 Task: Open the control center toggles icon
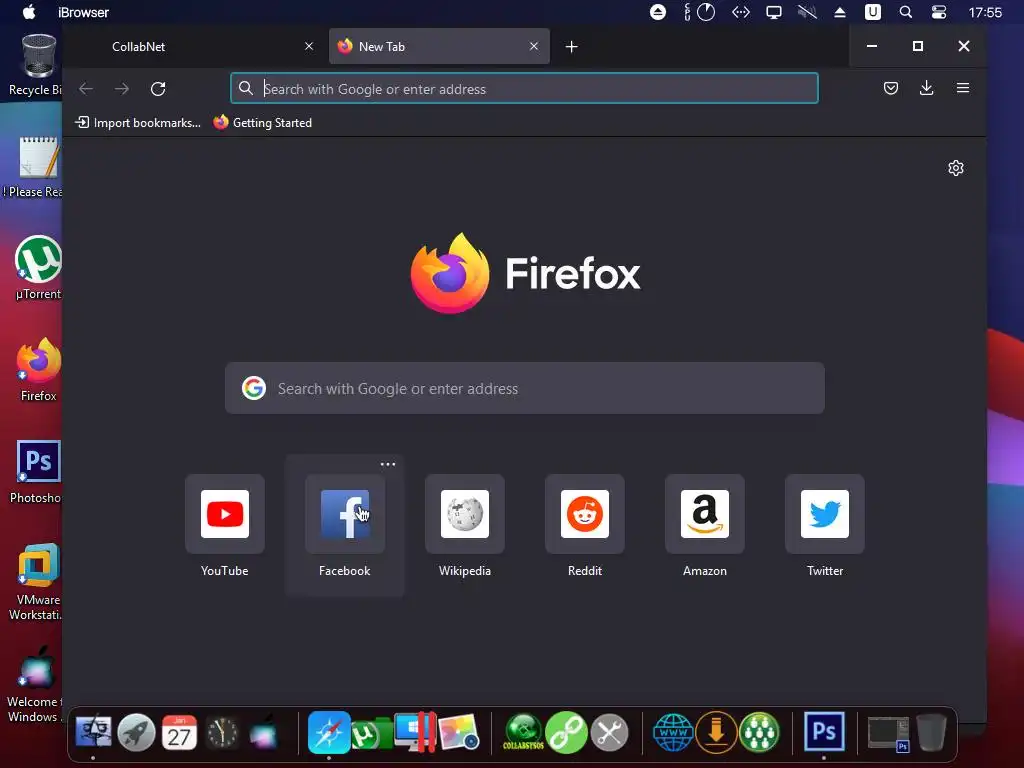pyautogui.click(x=938, y=12)
